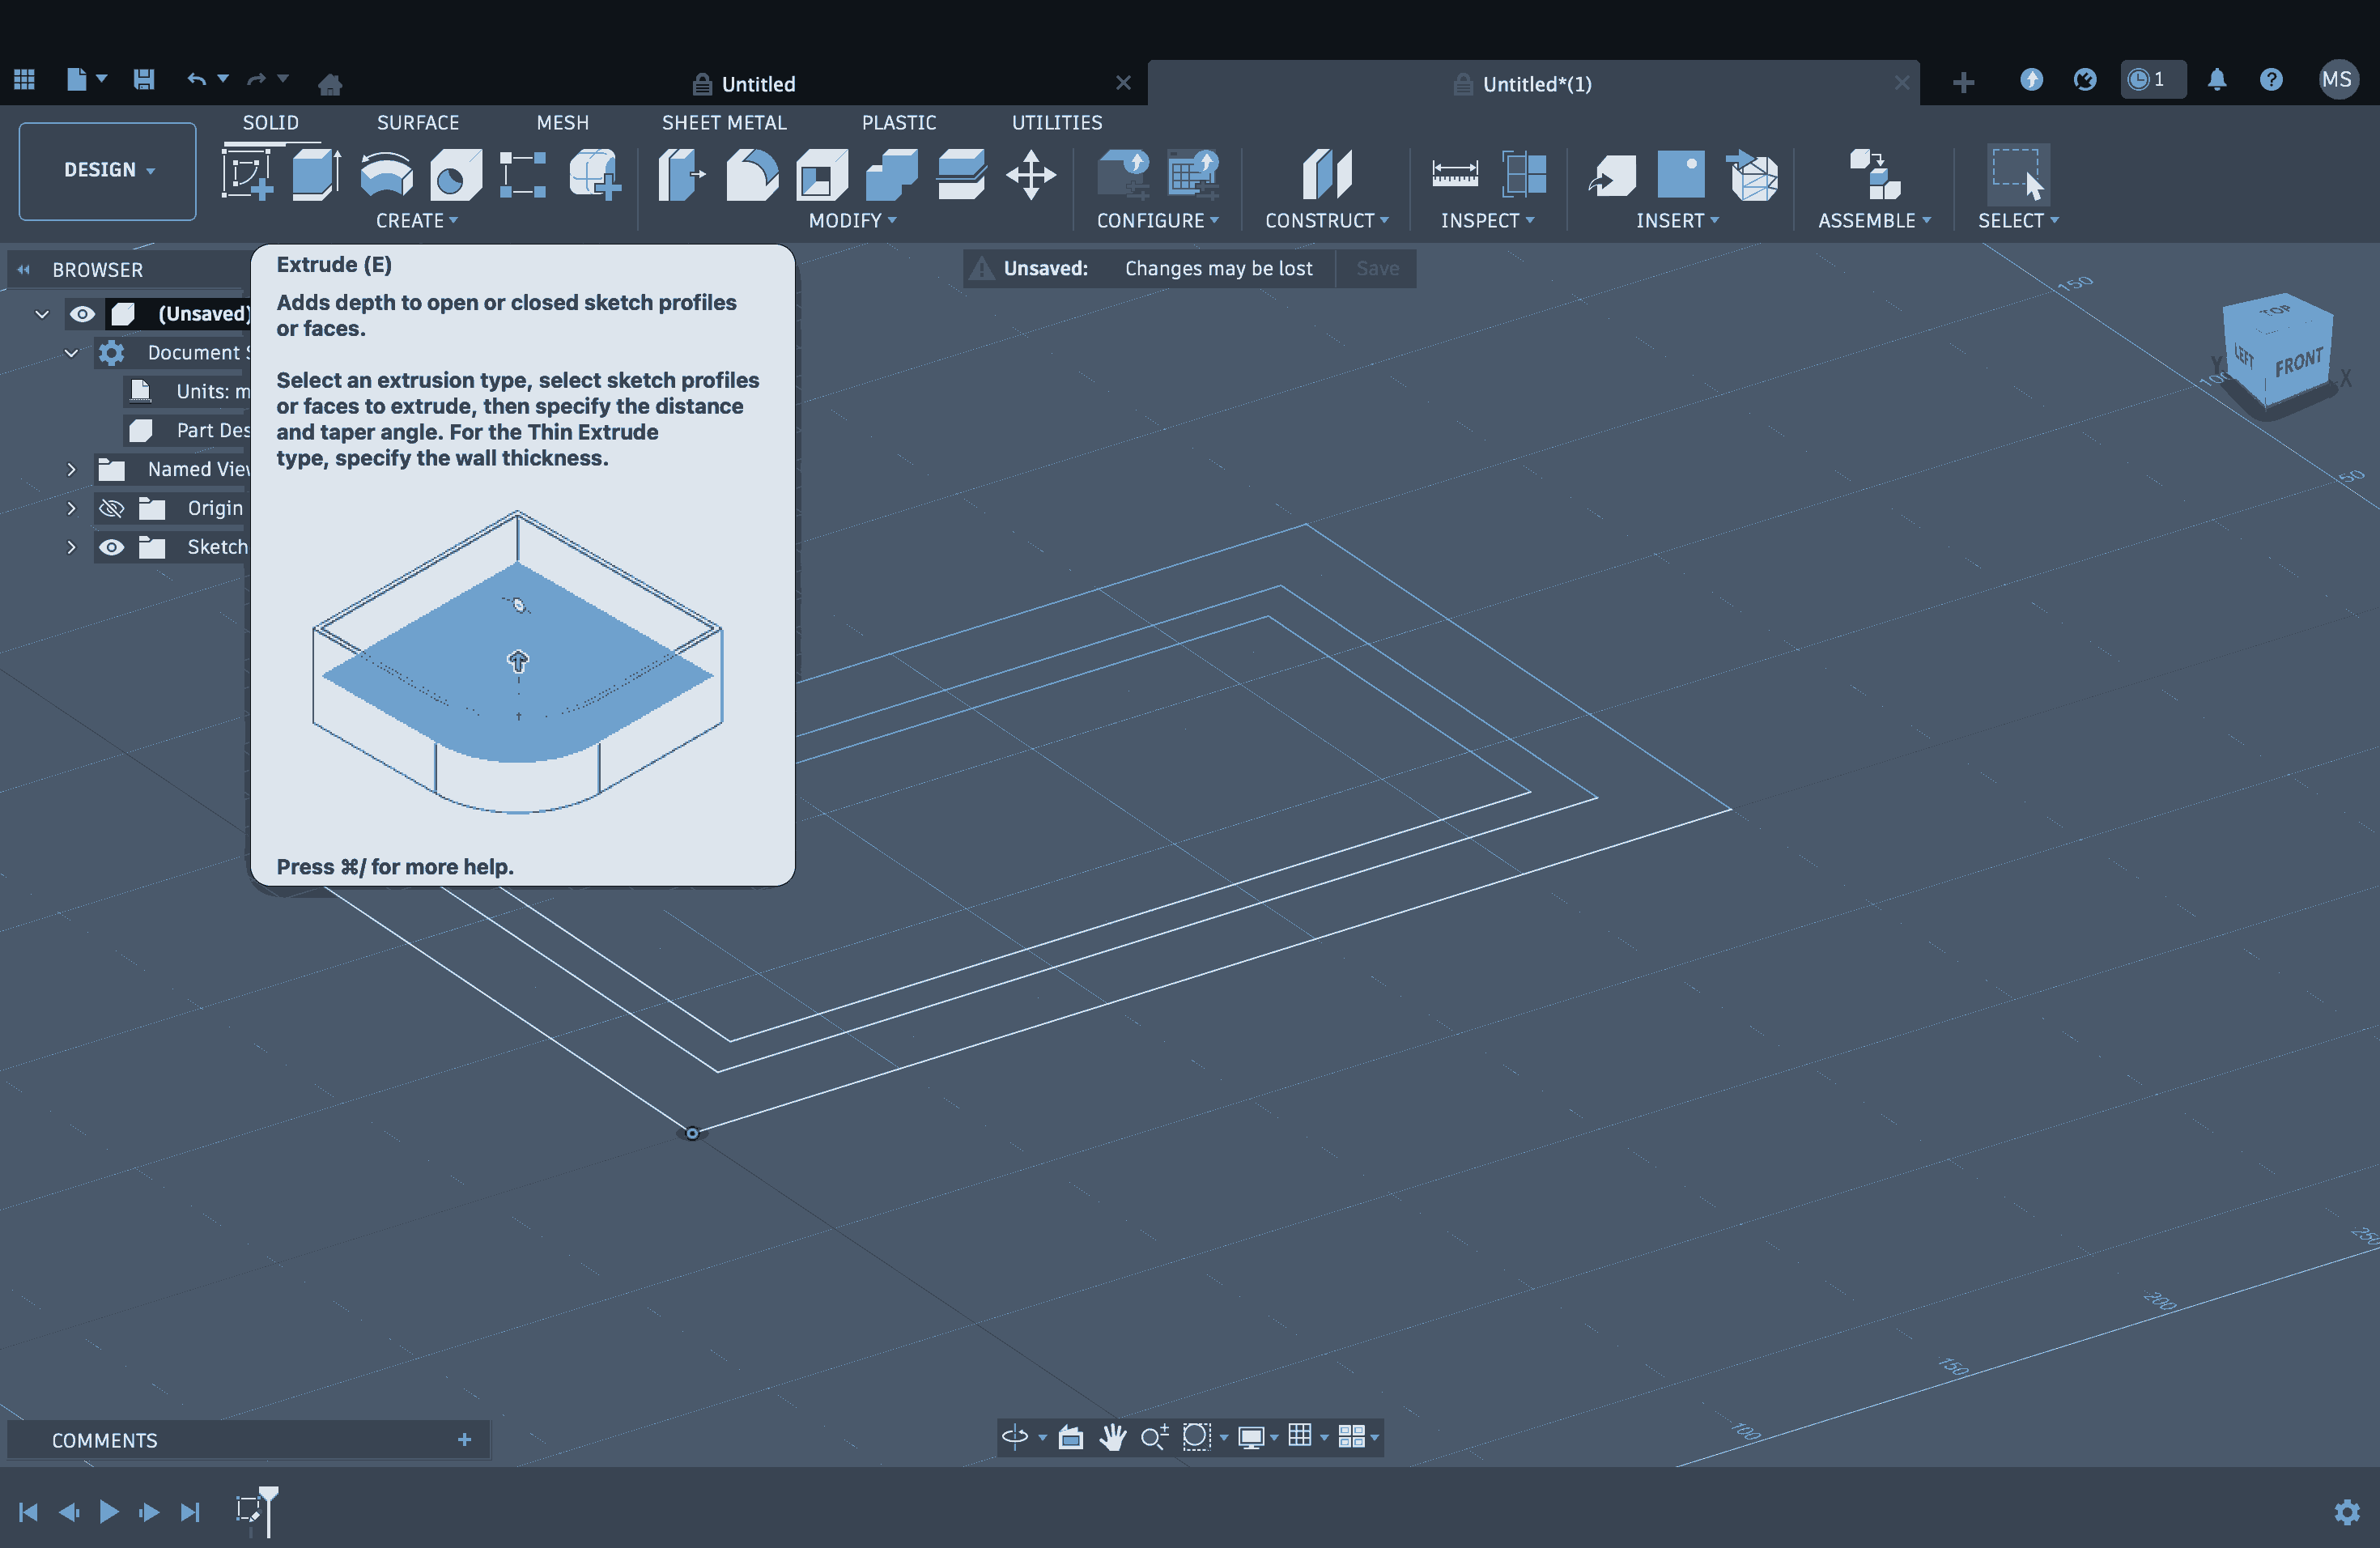2380x1548 pixels.
Task: Click the Fillet tool icon
Action: coord(752,175)
